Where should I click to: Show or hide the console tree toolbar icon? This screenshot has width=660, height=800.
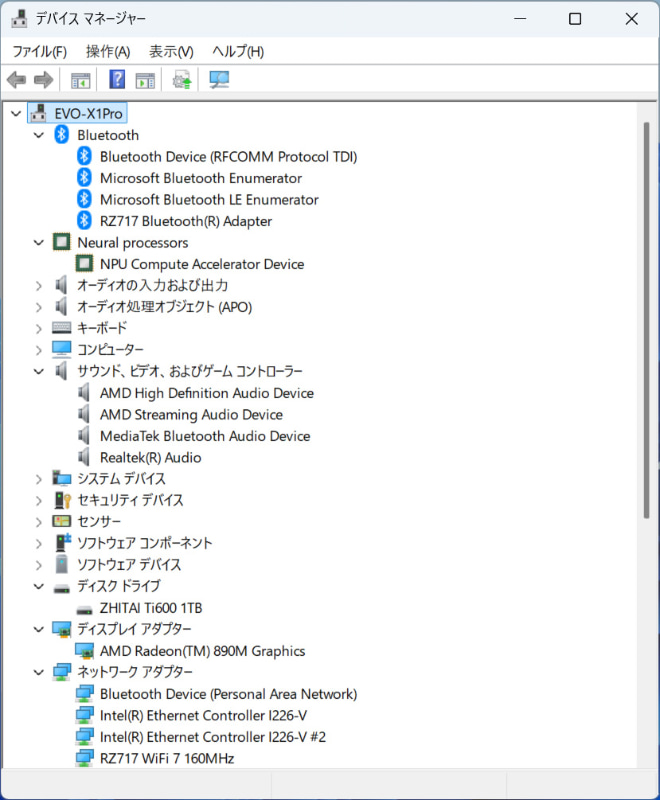pos(81,80)
